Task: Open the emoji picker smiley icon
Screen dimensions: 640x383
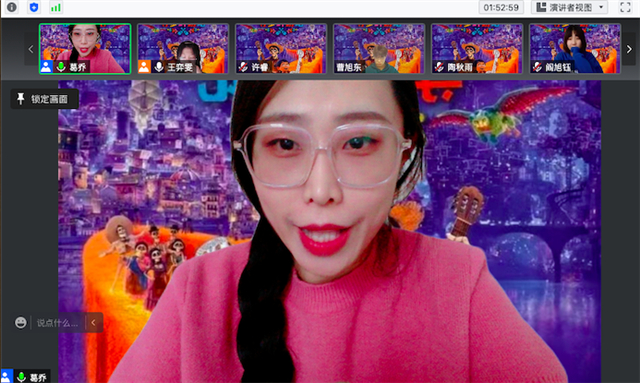Action: click(x=21, y=323)
